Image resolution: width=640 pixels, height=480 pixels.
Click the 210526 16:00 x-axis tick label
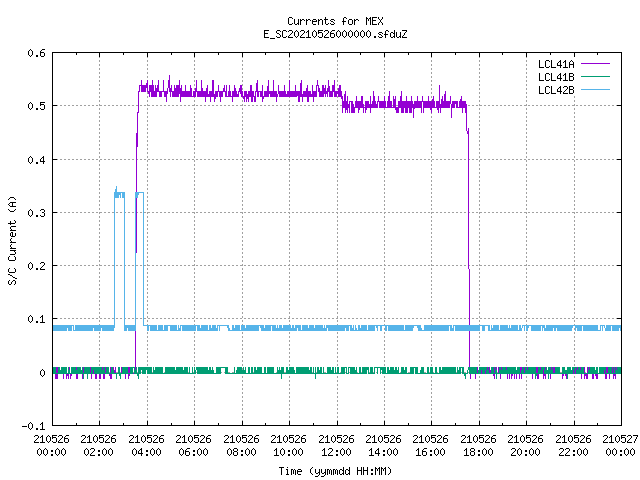click(431, 446)
